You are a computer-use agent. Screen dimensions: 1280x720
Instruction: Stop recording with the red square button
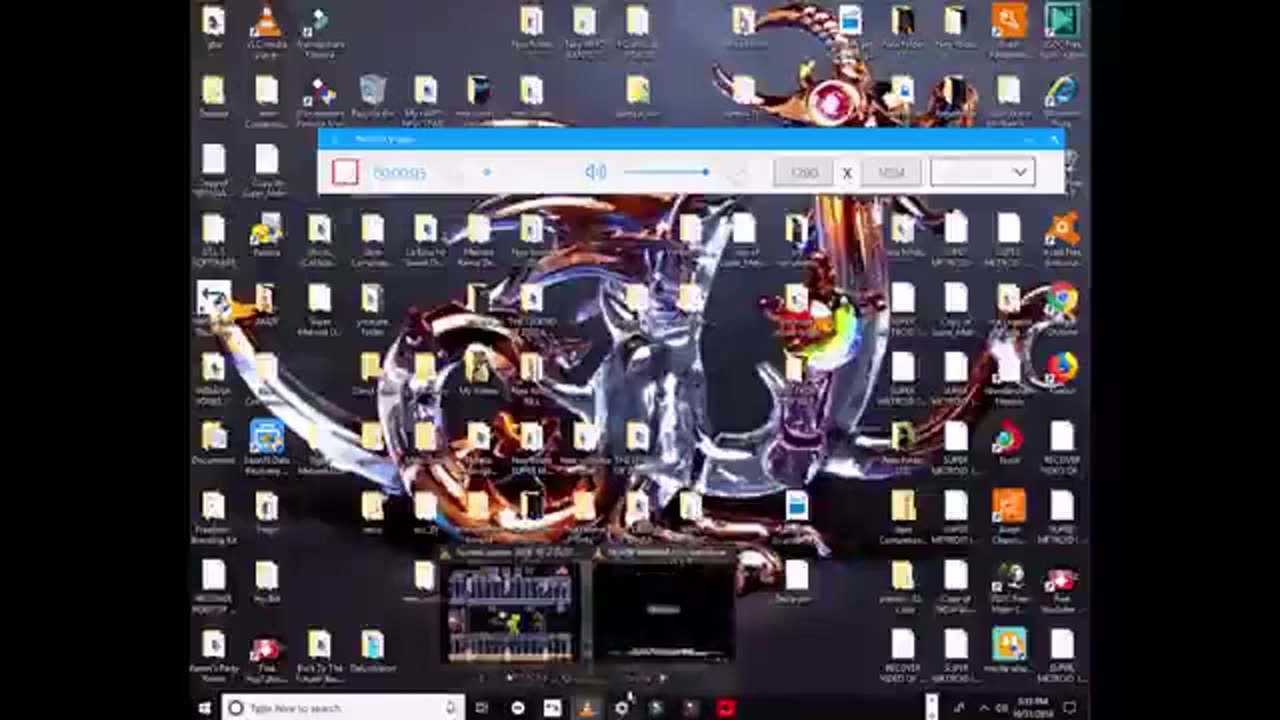tap(345, 172)
